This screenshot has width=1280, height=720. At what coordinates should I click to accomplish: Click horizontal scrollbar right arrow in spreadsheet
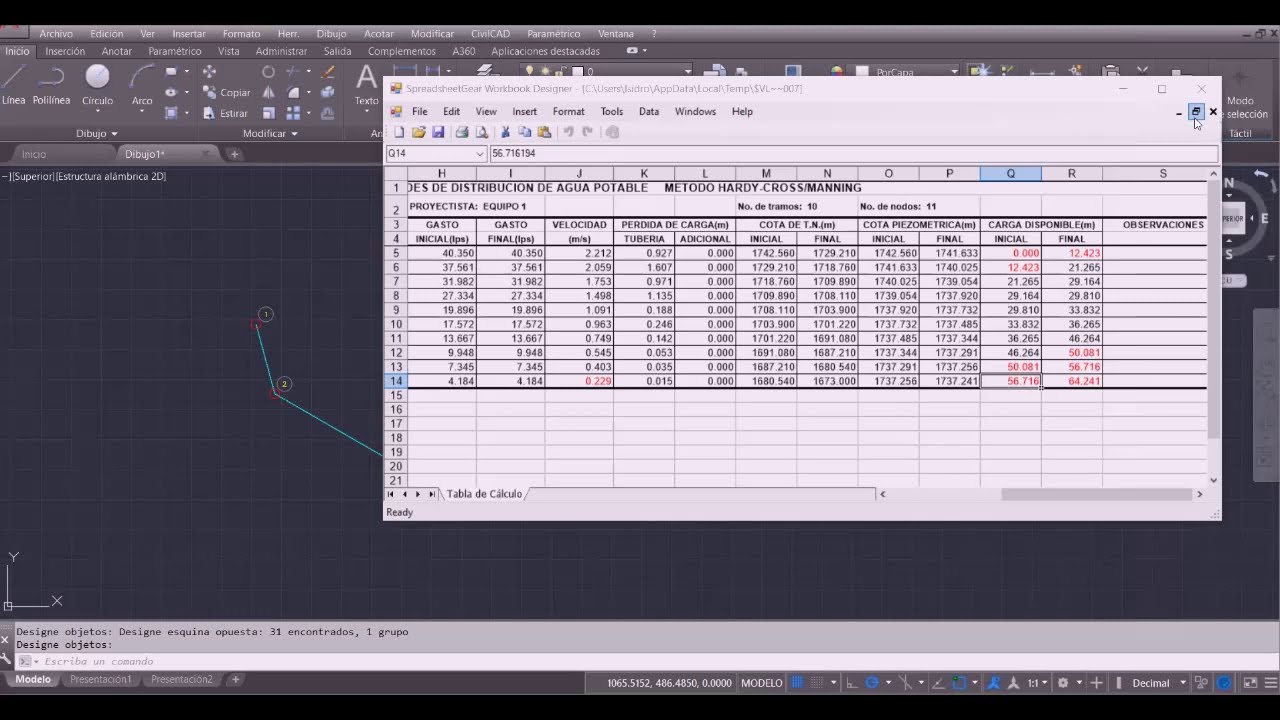[x=1200, y=494]
